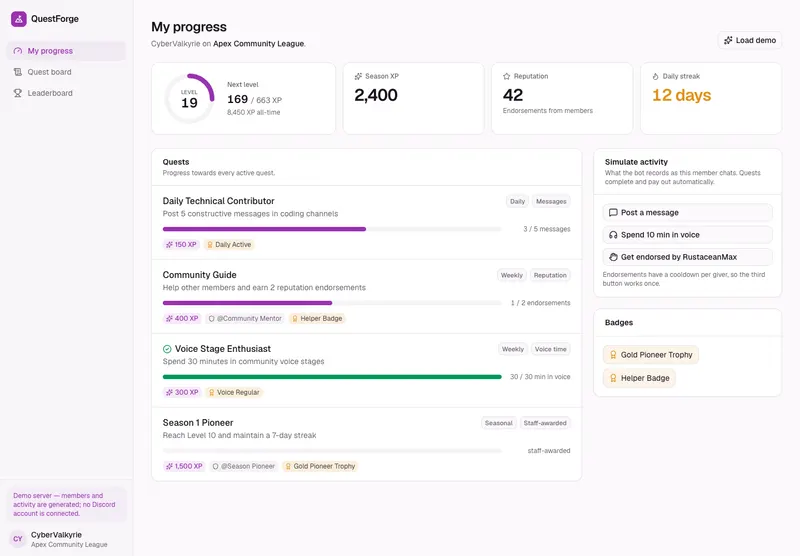Click the ribbon icon on Daily Active chip
The height and width of the screenshot is (556, 800).
[210, 244]
